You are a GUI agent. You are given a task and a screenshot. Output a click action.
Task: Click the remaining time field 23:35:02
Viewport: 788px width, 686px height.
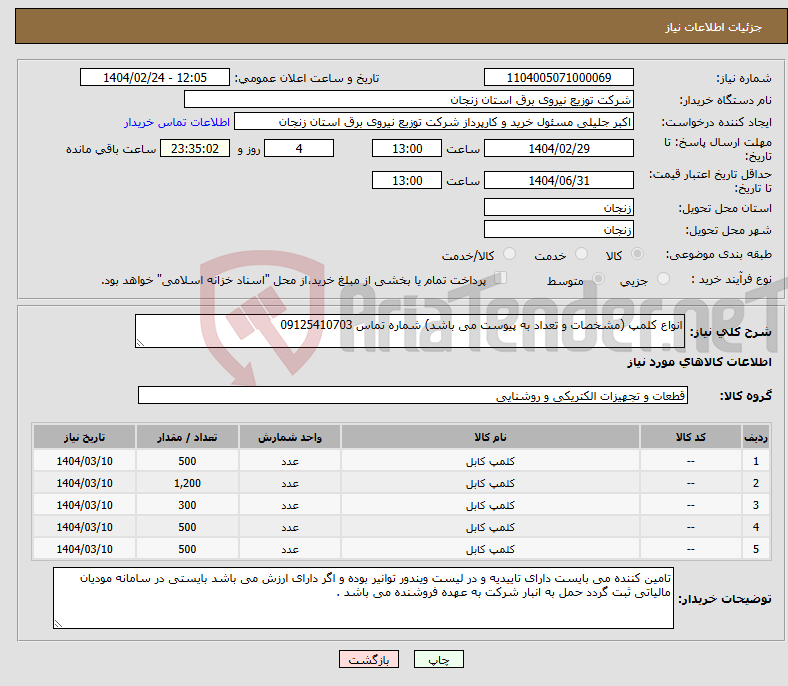point(195,148)
